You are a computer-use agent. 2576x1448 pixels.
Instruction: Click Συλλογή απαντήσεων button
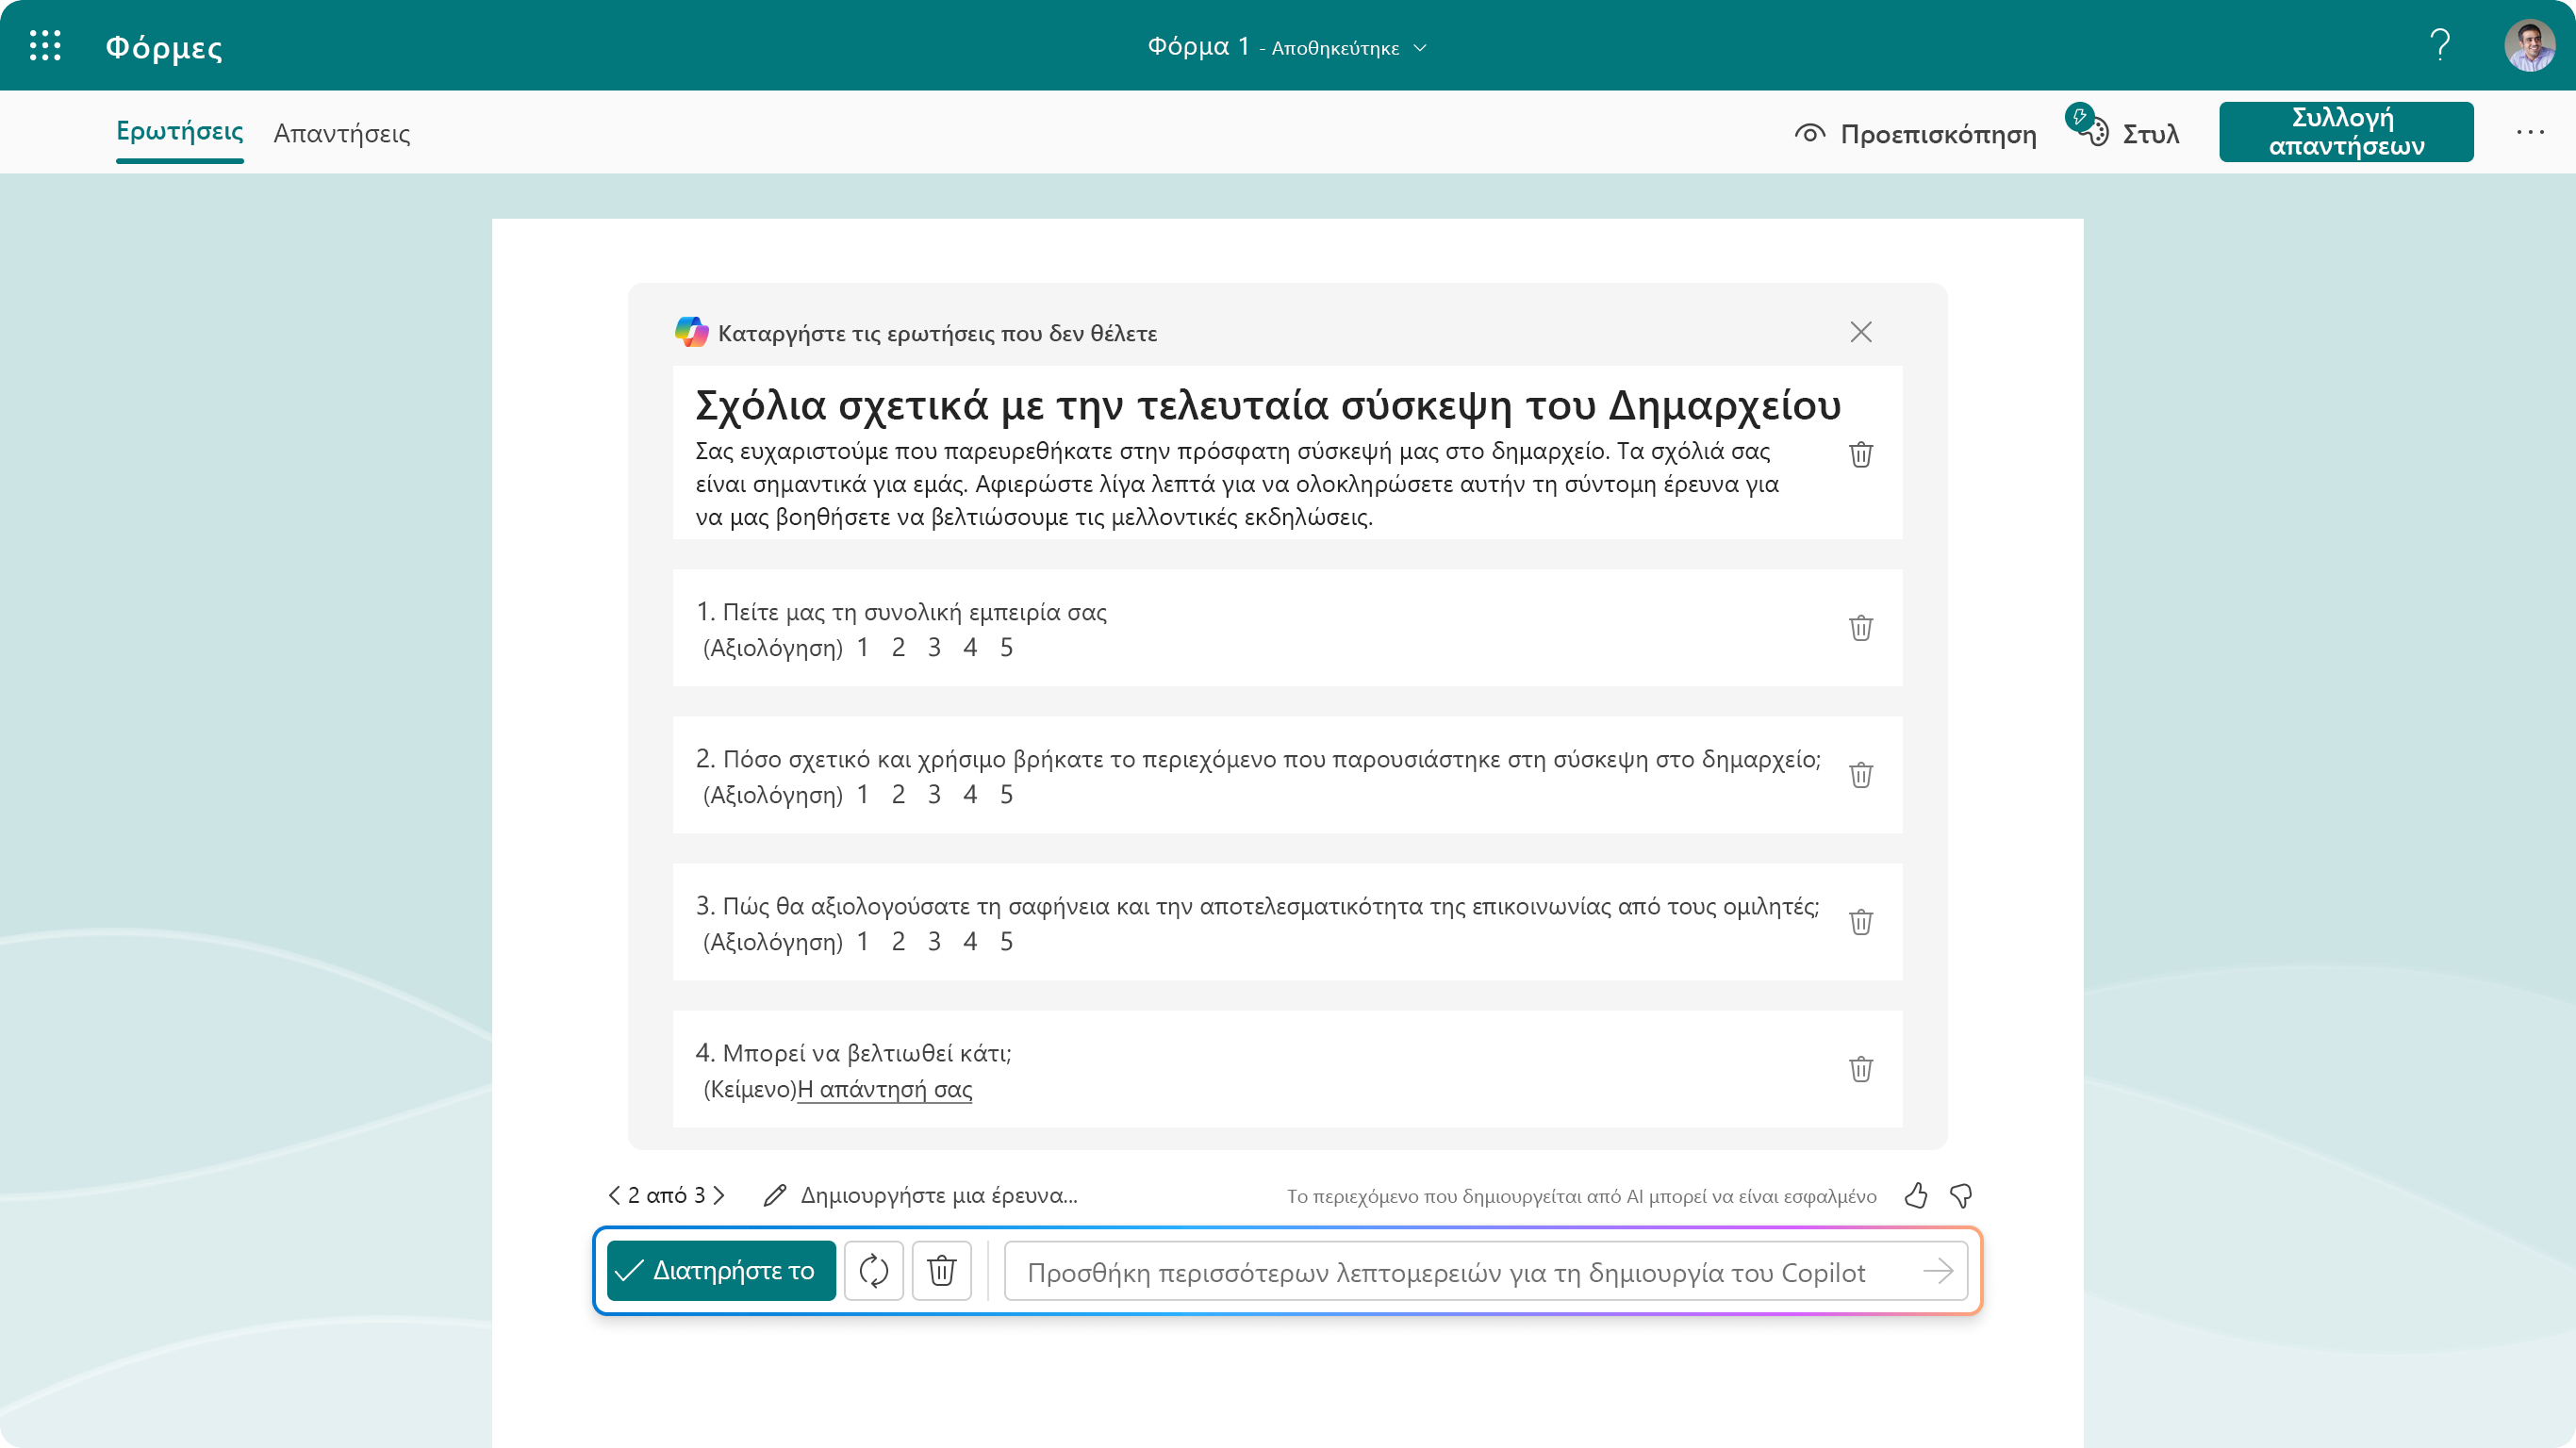[2346, 132]
